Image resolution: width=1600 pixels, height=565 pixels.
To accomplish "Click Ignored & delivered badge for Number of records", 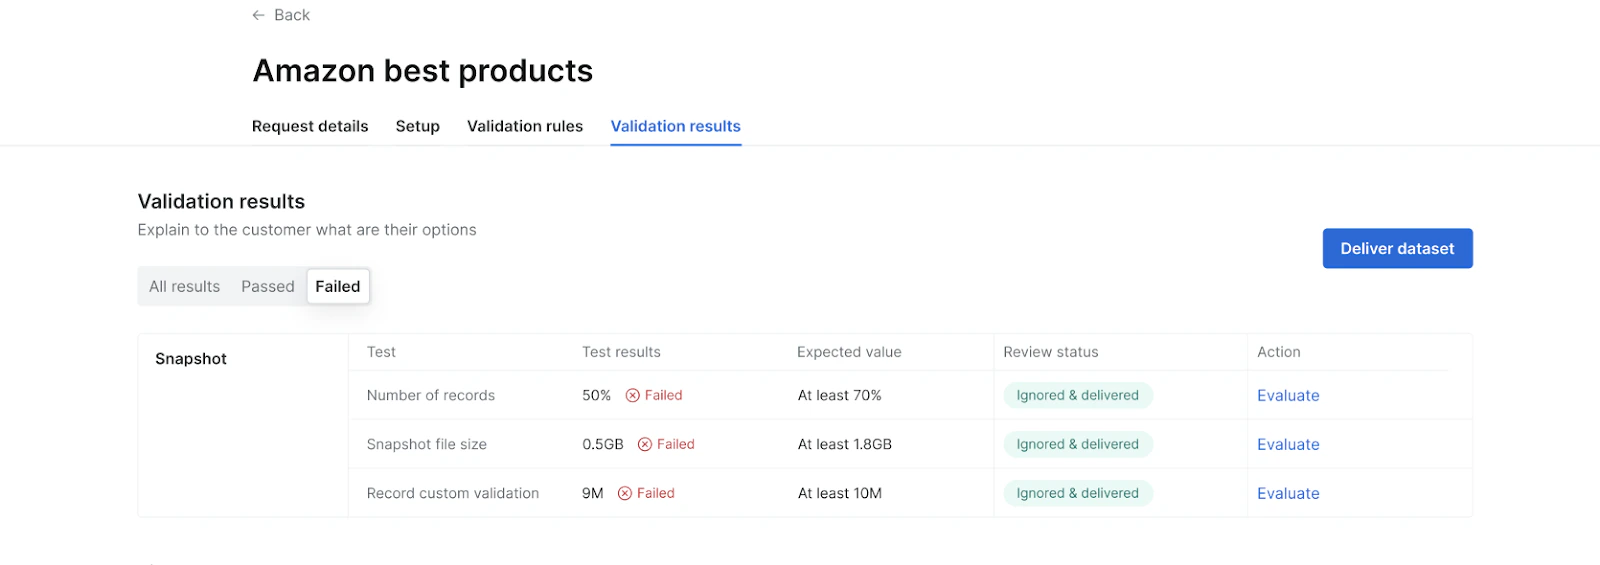I will coord(1078,395).
